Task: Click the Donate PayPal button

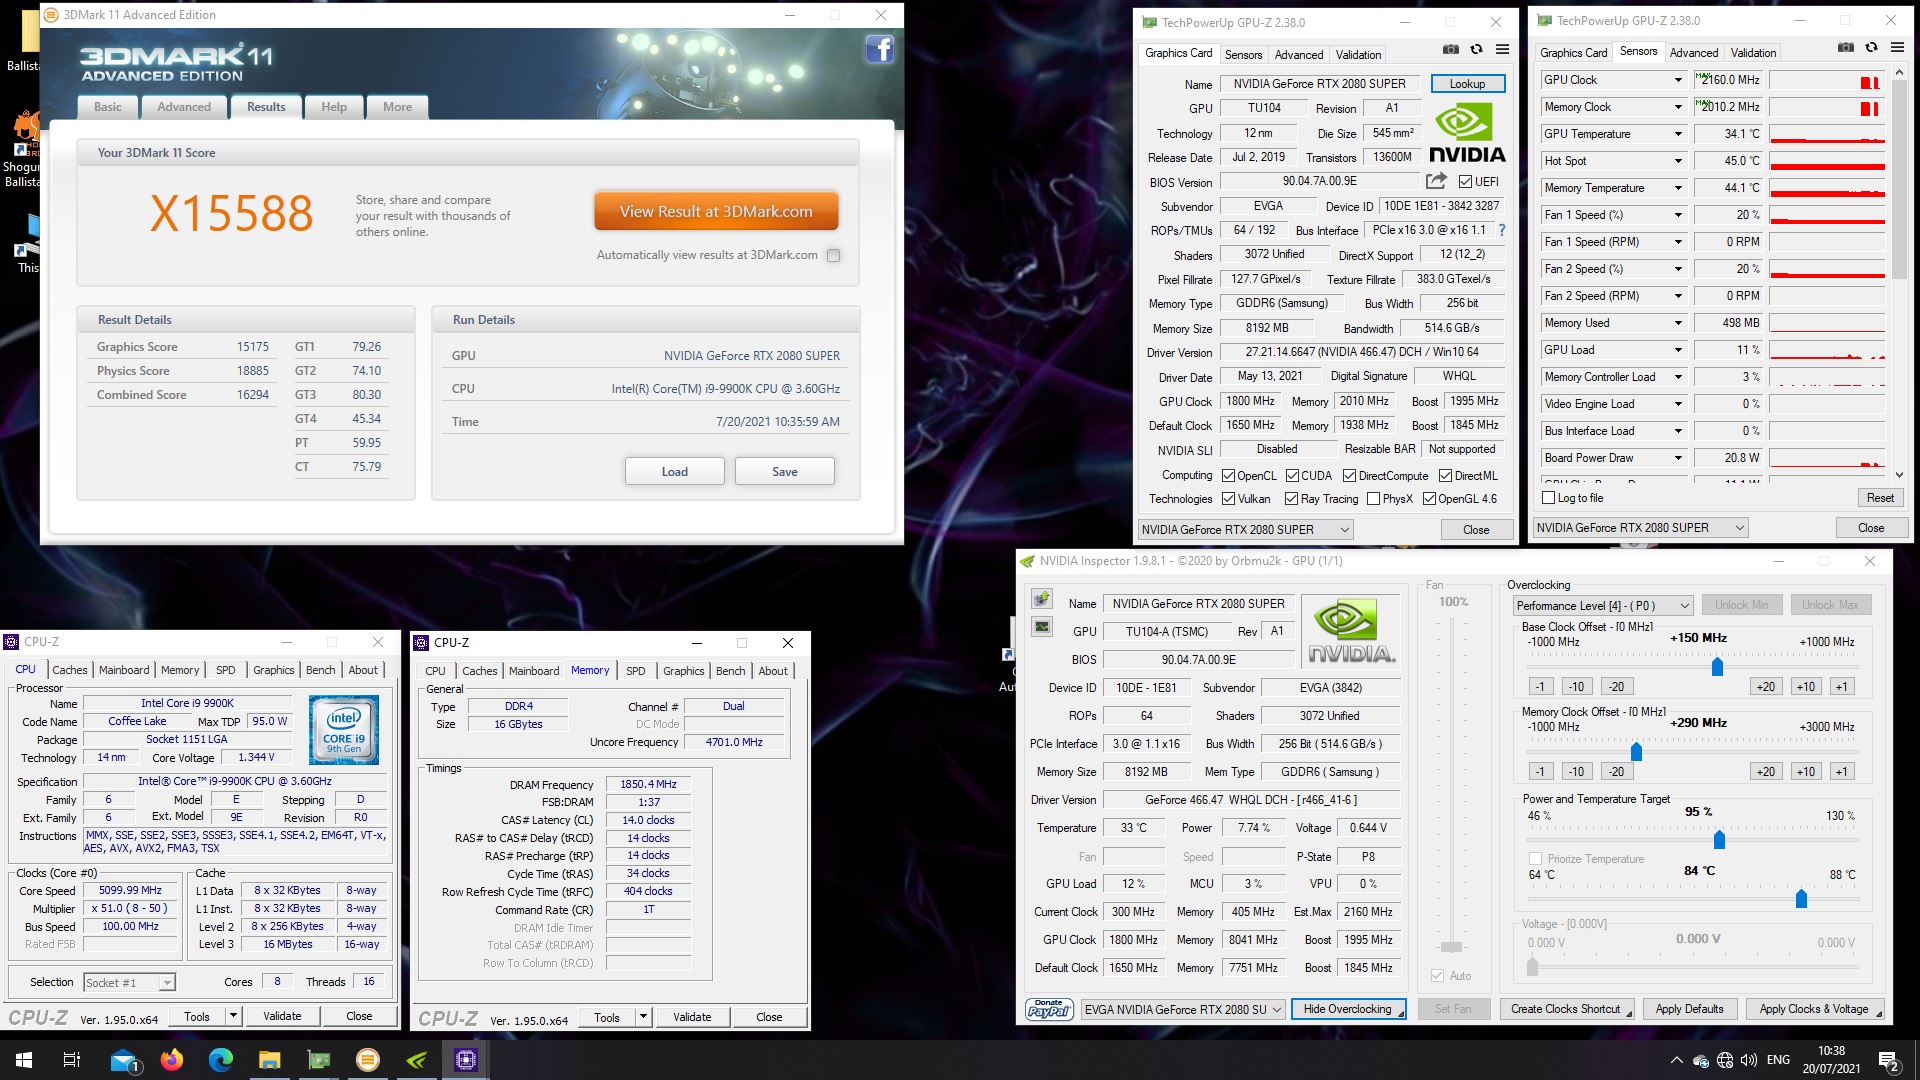Action: point(1049,1009)
